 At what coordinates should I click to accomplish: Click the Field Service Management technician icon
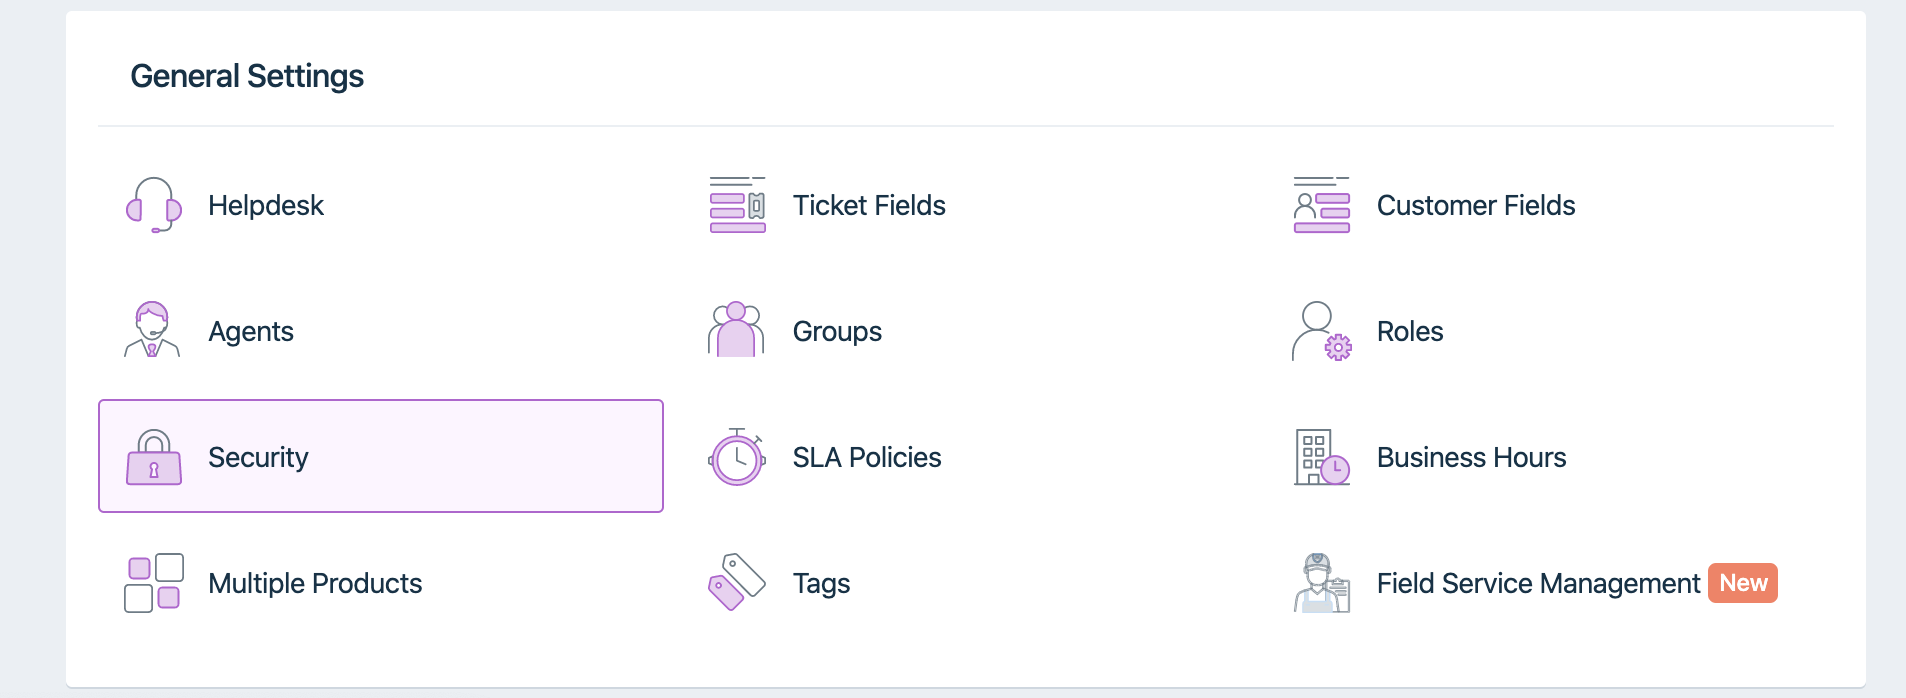click(x=1321, y=583)
